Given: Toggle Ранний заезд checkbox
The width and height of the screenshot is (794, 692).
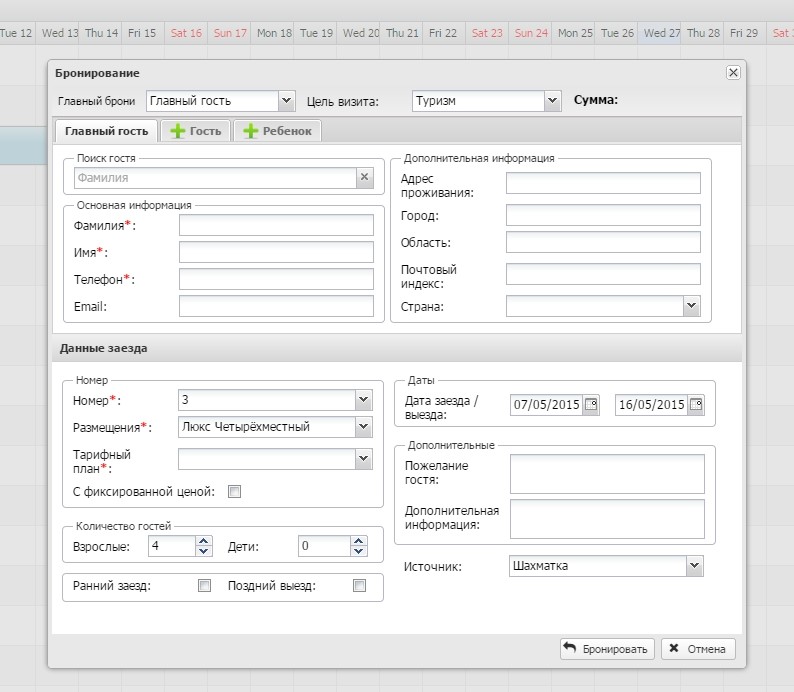Looking at the screenshot, I should point(205,586).
